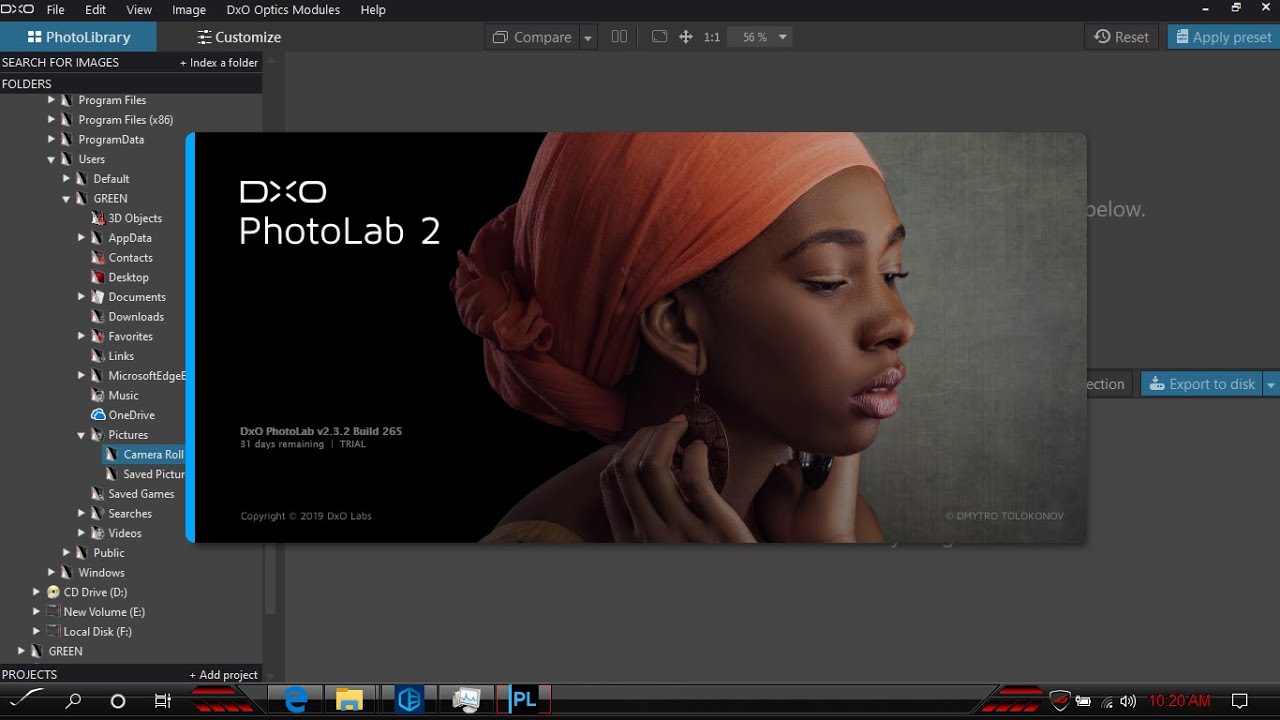Screen dimensions: 1280x720
Task: Select the Saved Games folder
Action: (x=141, y=494)
